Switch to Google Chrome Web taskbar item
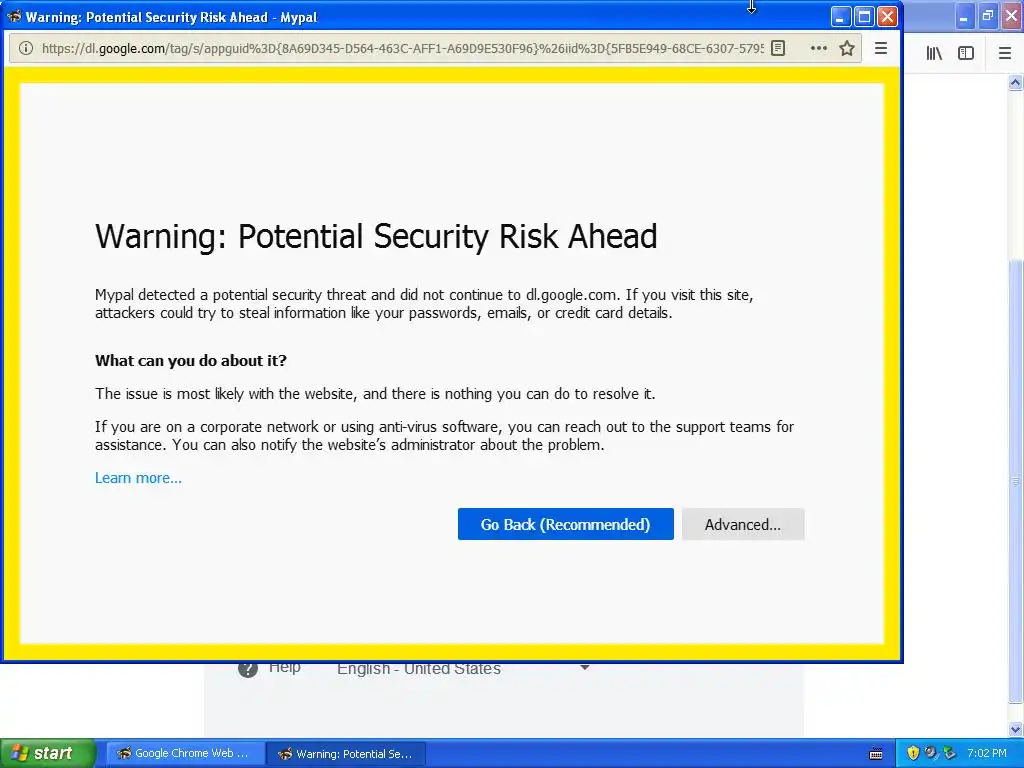 185,754
